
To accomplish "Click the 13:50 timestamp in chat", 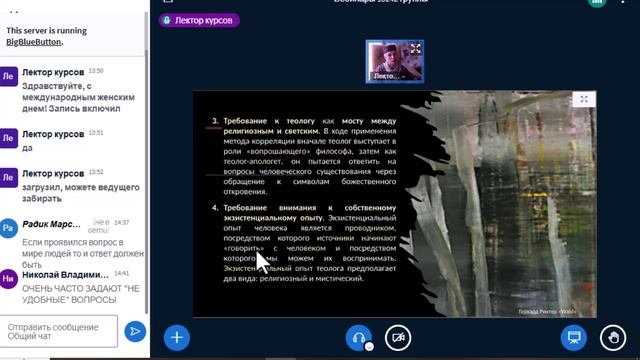I will coord(96,71).
